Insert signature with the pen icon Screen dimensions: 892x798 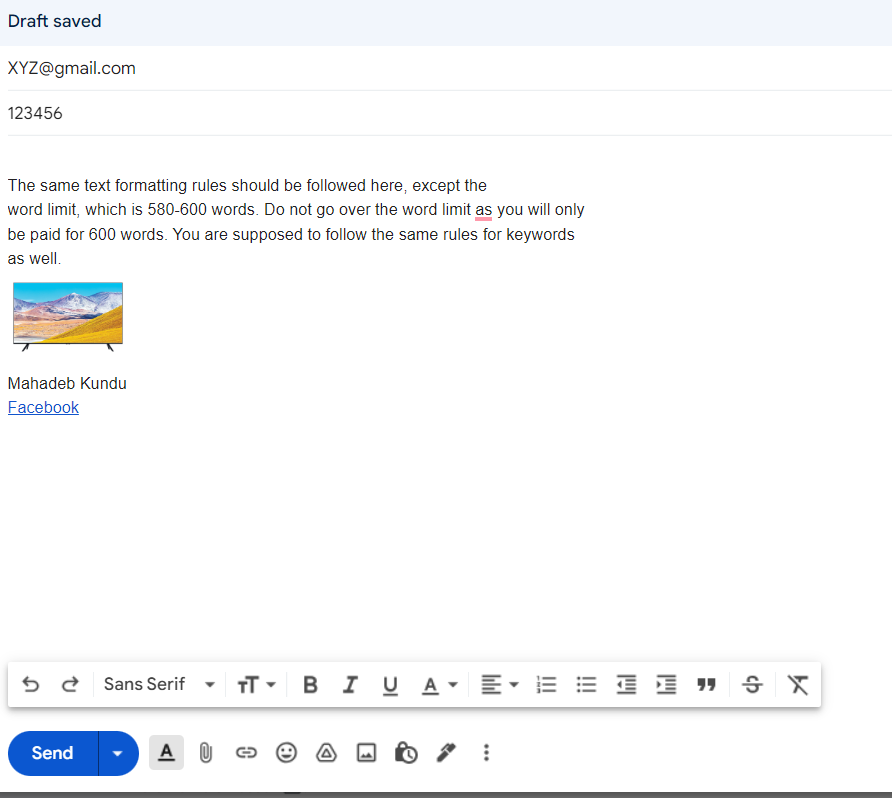click(x=446, y=752)
